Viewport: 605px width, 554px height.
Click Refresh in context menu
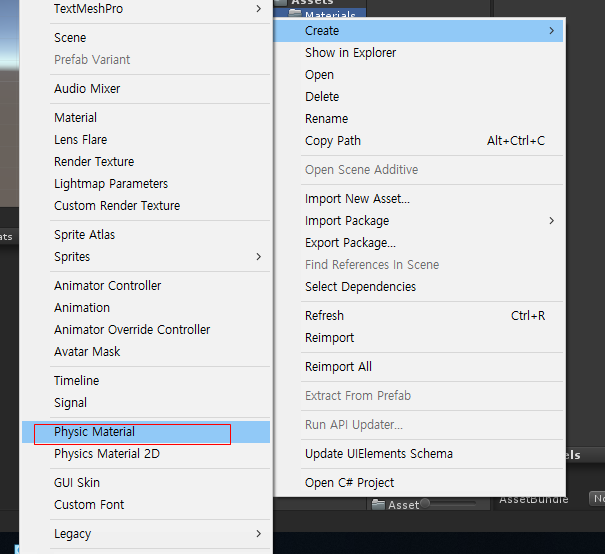(419, 316)
